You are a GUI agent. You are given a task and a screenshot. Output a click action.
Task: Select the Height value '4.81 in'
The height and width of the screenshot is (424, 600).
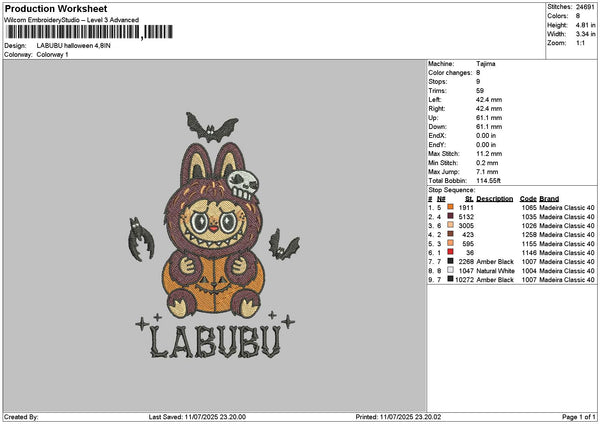[585, 25]
